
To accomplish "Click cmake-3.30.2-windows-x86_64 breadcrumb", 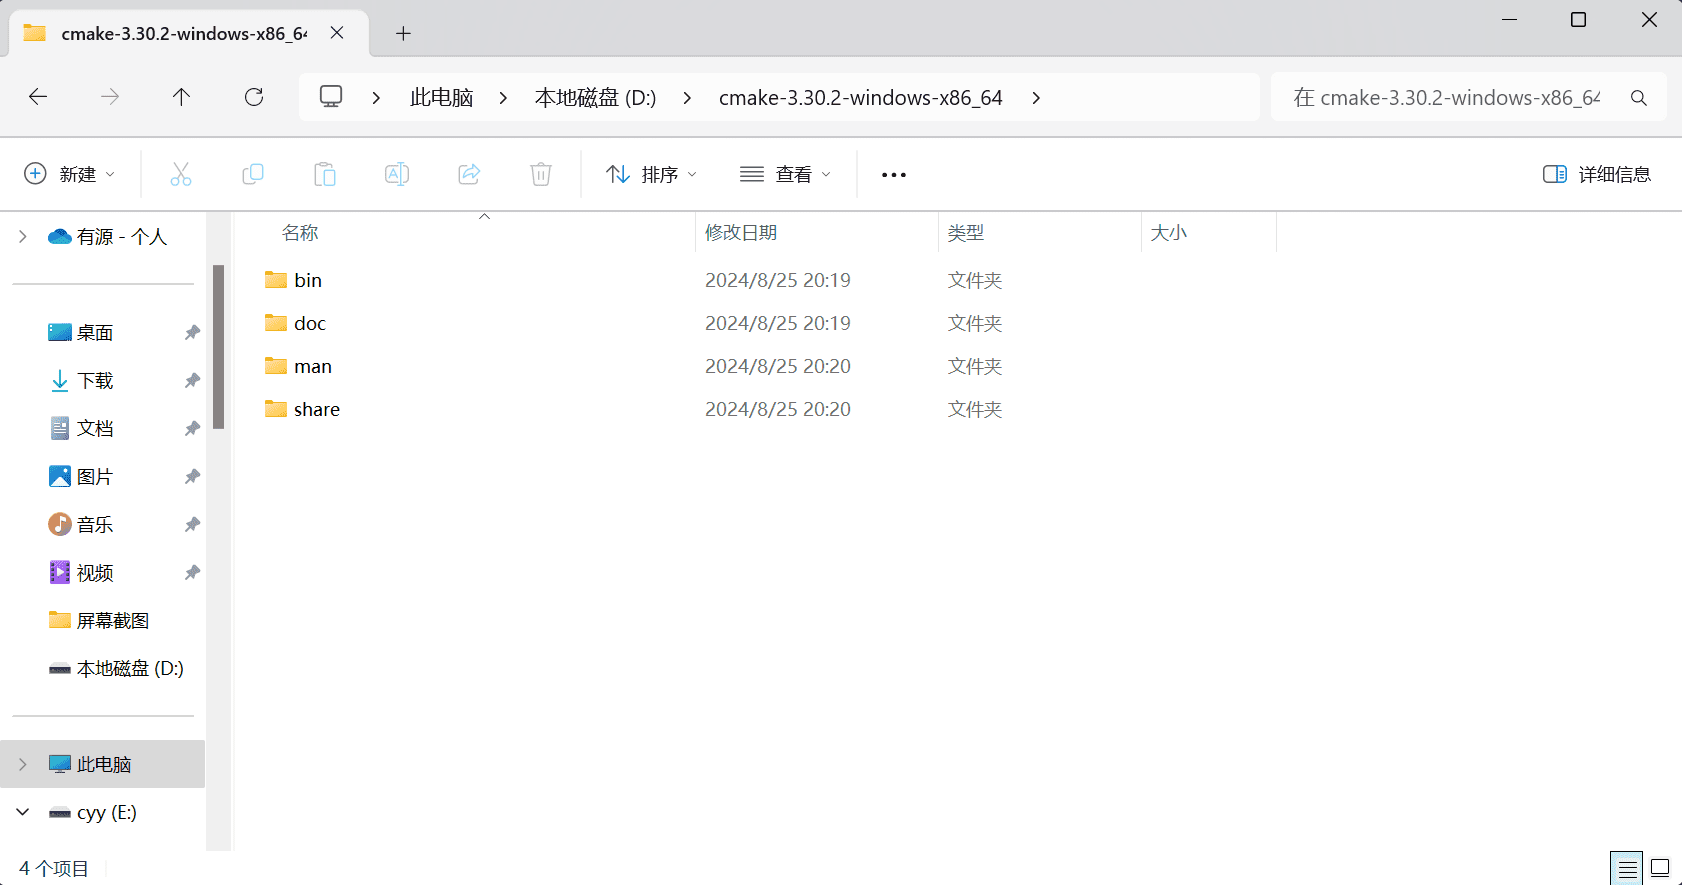I will coord(860,98).
